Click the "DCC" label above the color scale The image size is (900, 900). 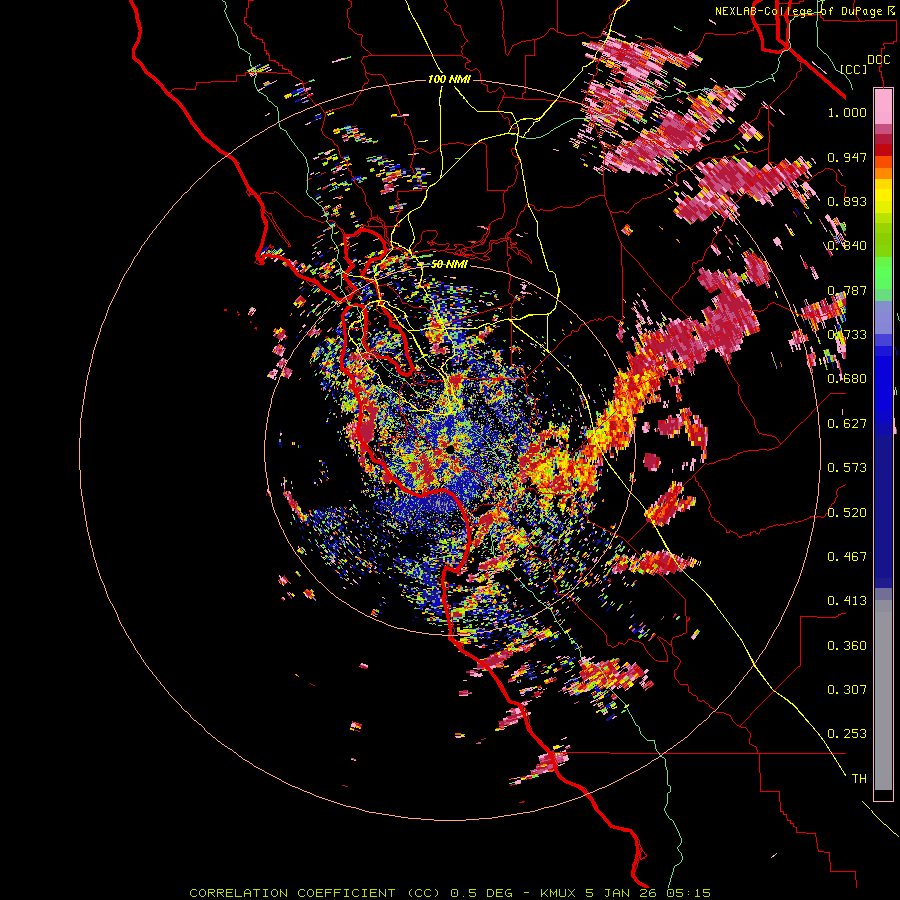(878, 60)
